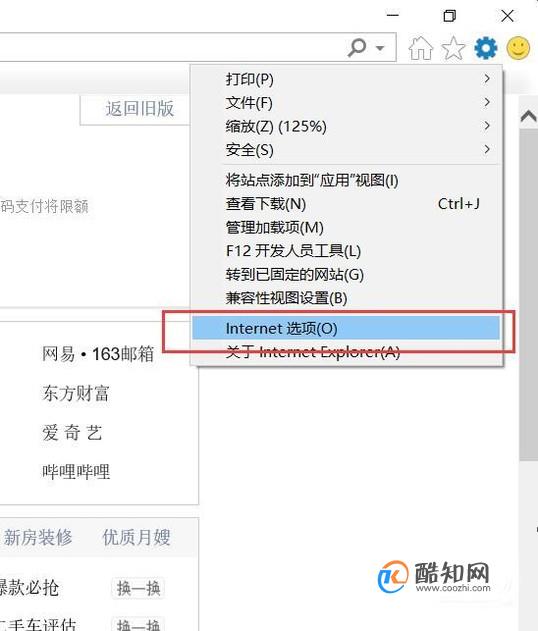Expand the 文件(F) submenu arrow
Viewport: 538px width, 631px height.
click(x=487, y=102)
